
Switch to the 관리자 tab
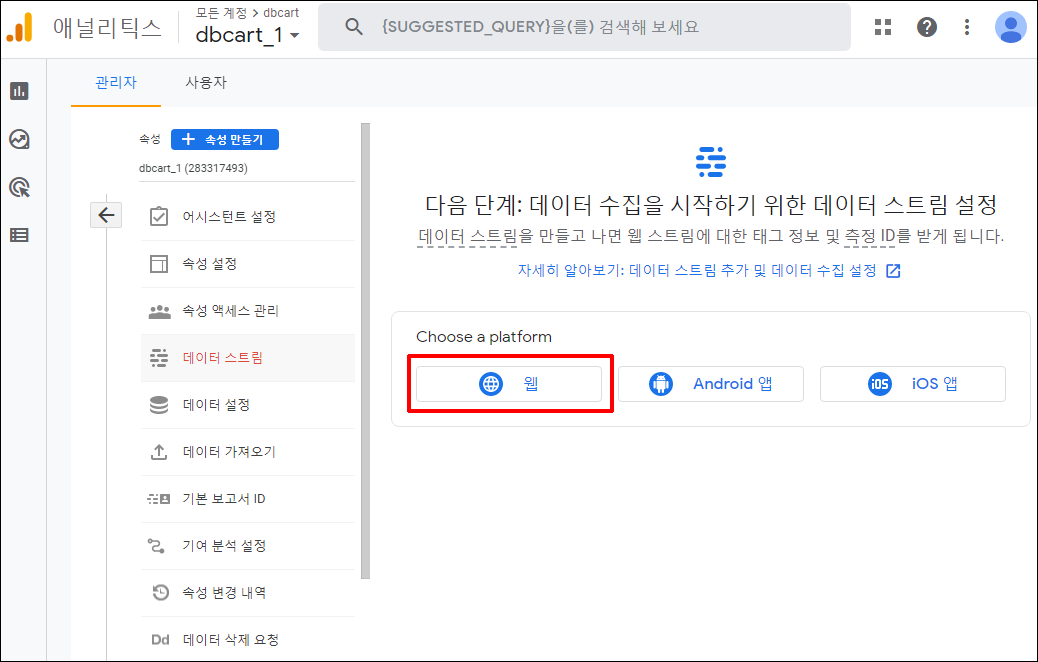tap(116, 82)
